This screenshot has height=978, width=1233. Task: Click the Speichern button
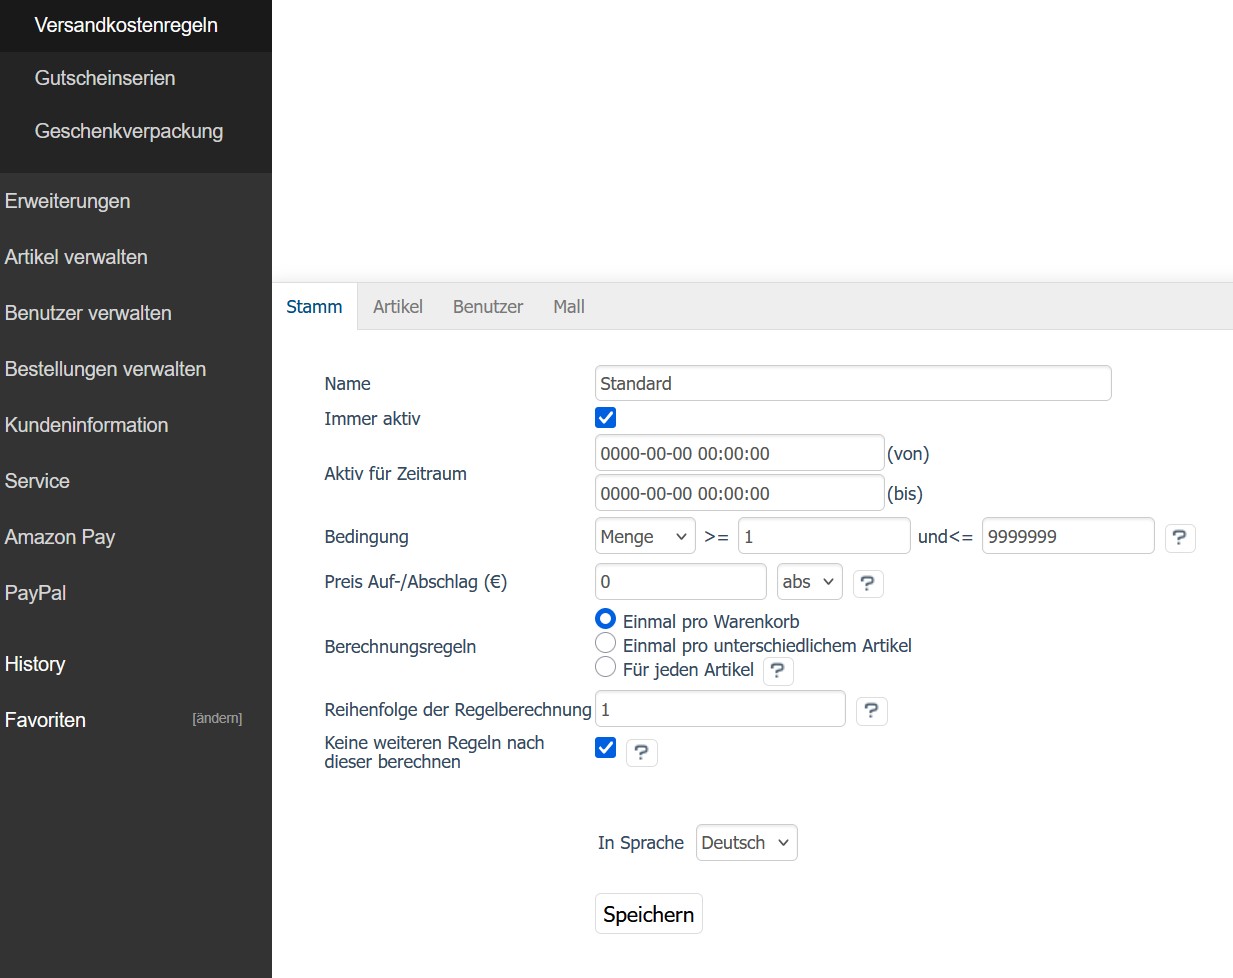648,914
